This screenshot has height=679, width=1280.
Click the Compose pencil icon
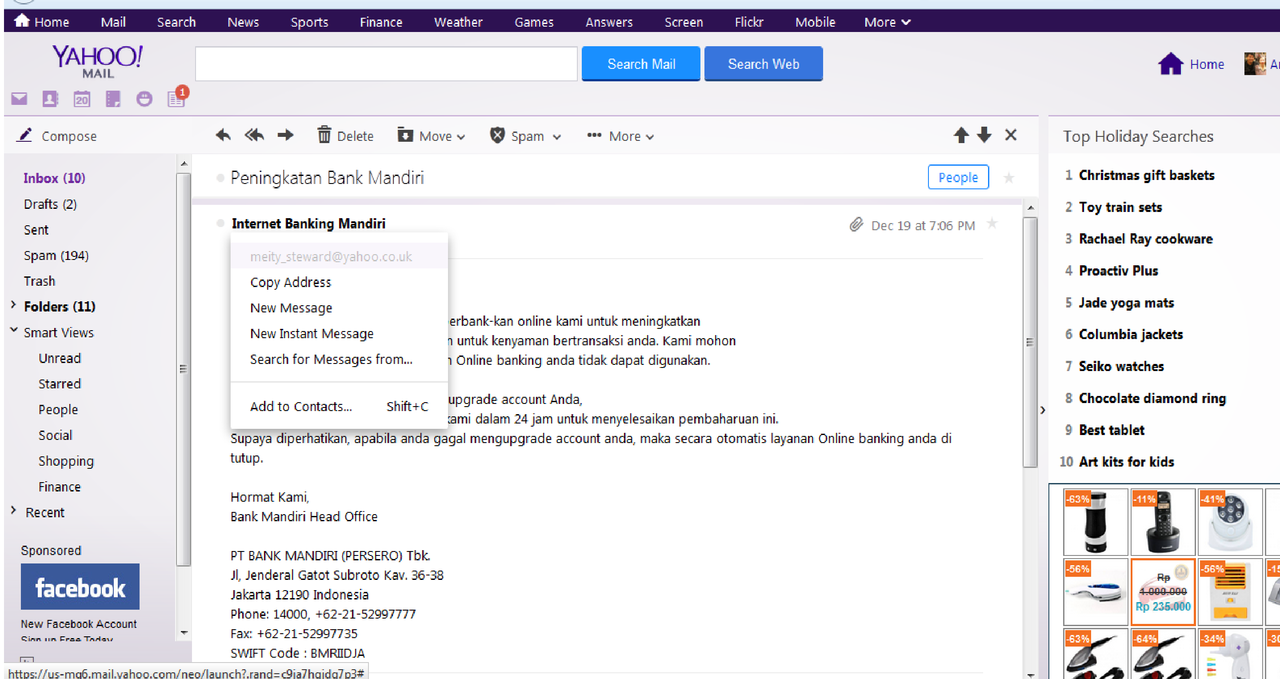pyautogui.click(x=25, y=135)
